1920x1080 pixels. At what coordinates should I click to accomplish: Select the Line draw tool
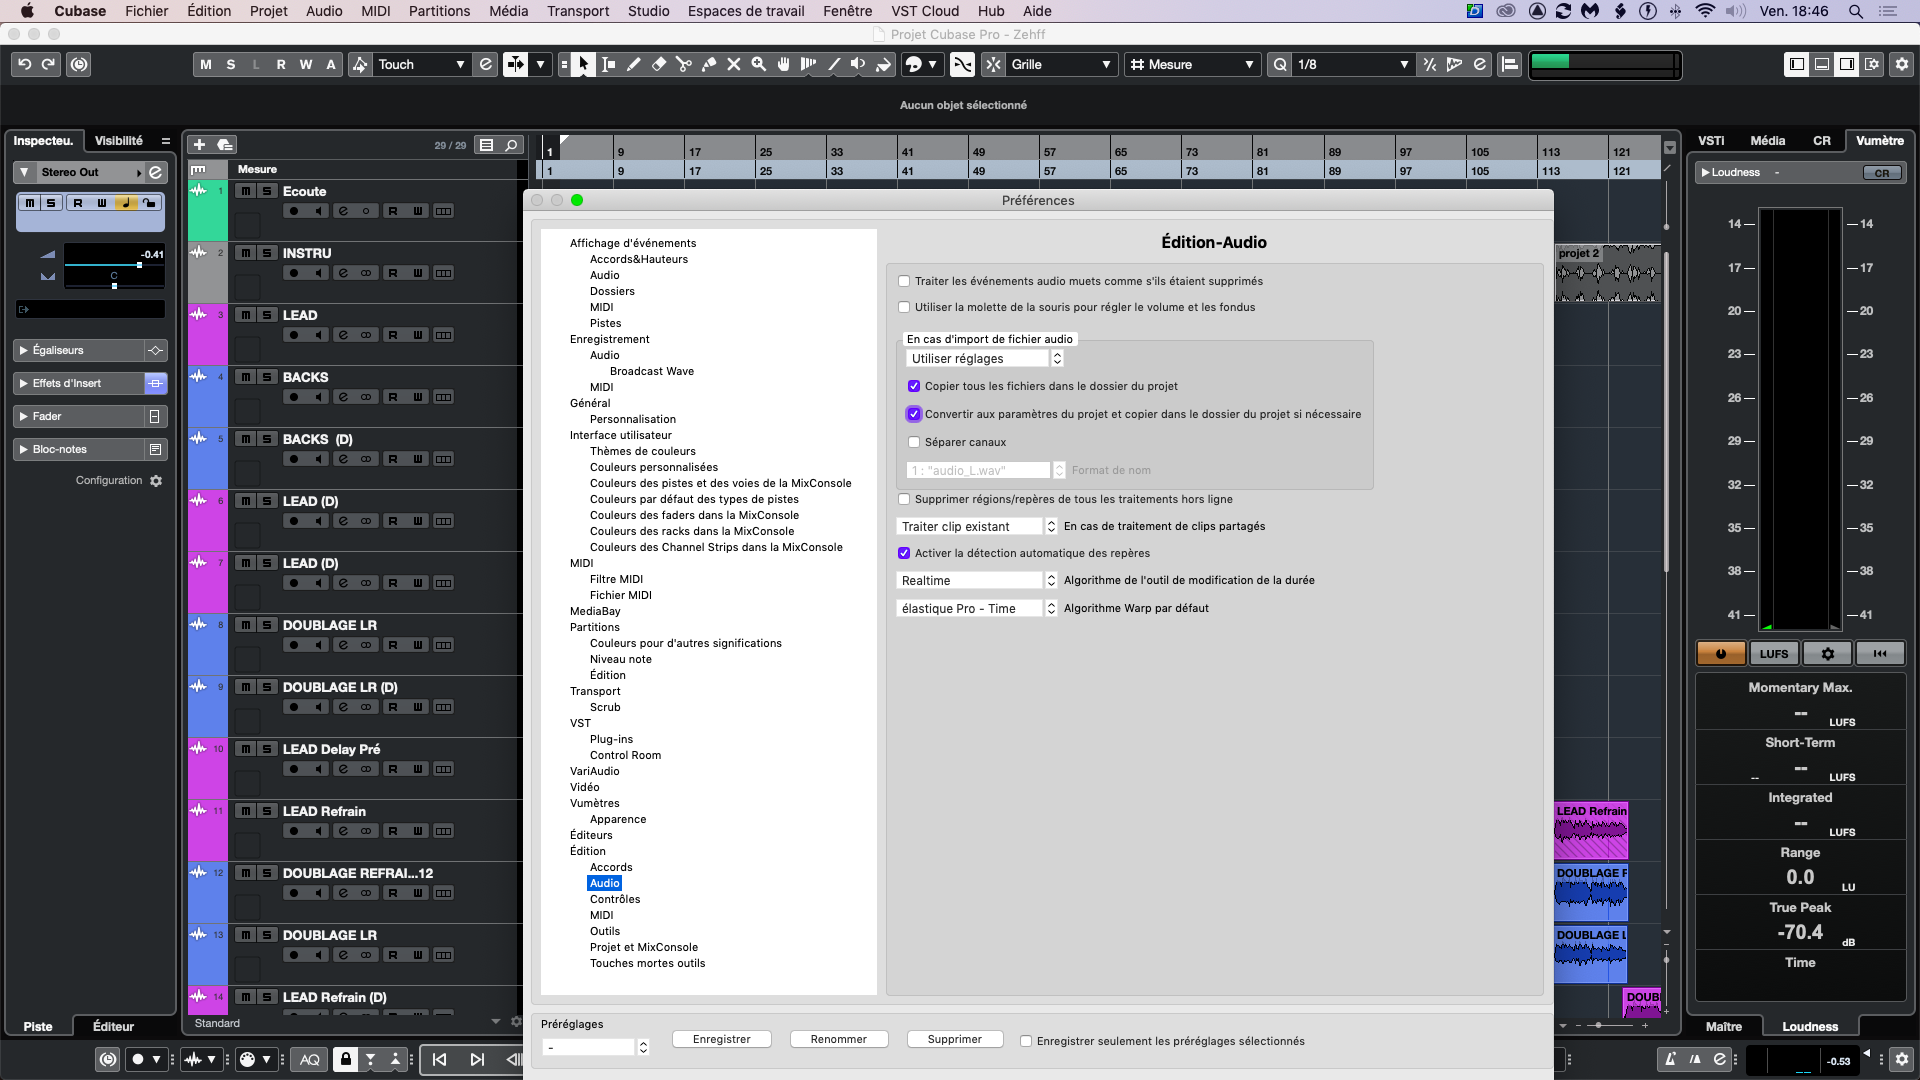point(833,64)
